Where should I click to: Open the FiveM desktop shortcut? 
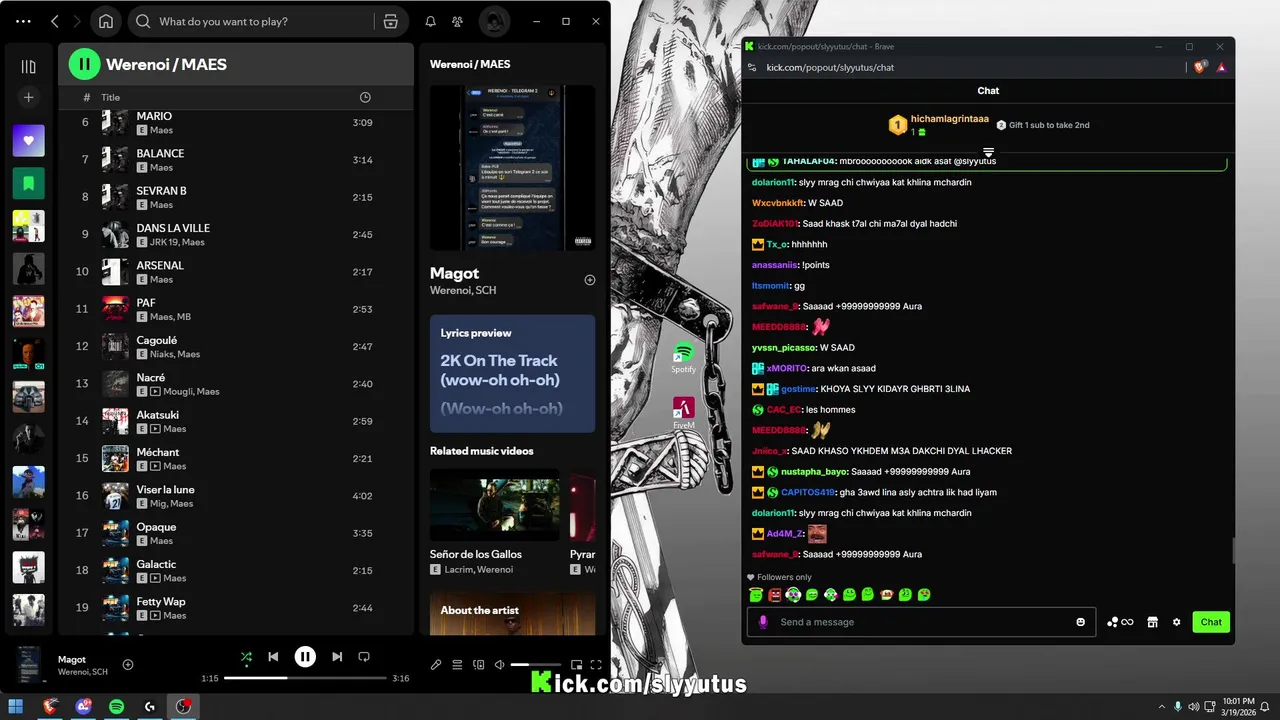coord(684,413)
